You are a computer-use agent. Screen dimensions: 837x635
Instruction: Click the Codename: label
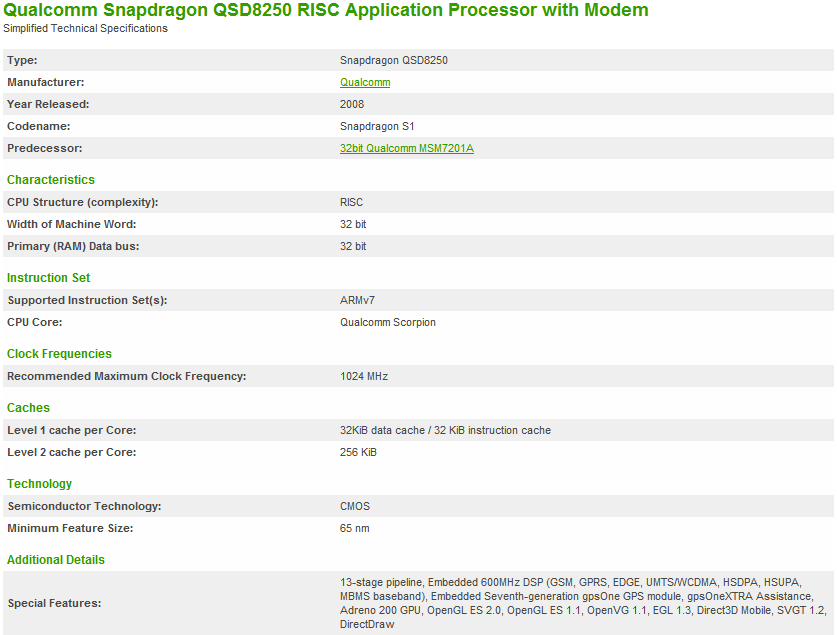point(38,126)
